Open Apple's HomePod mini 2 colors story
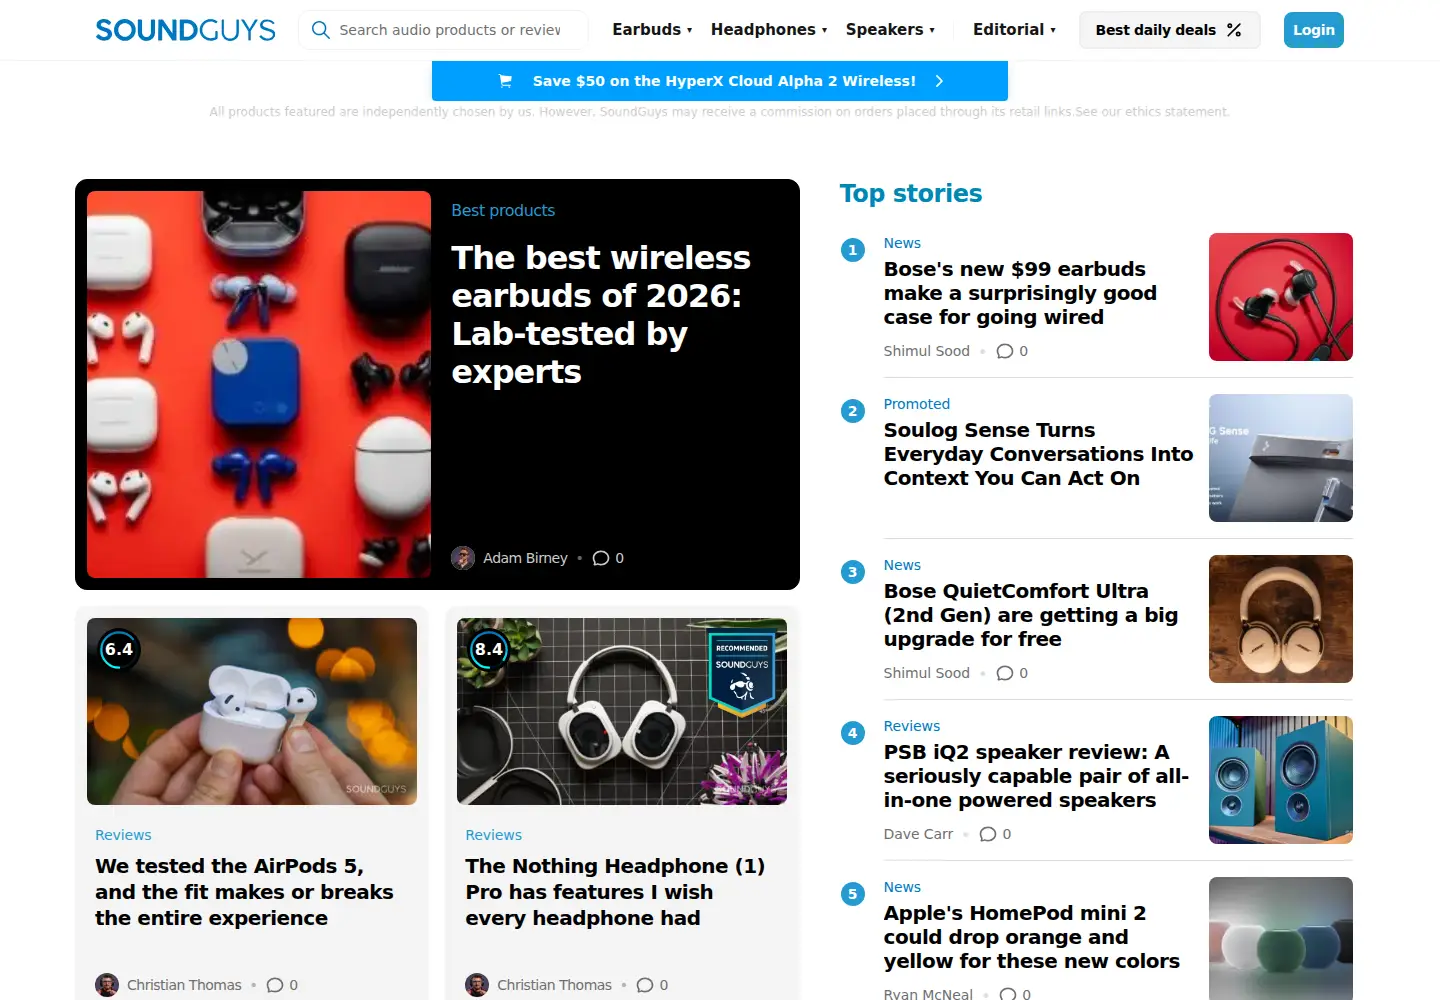The height and width of the screenshot is (1000, 1440). point(1031,937)
